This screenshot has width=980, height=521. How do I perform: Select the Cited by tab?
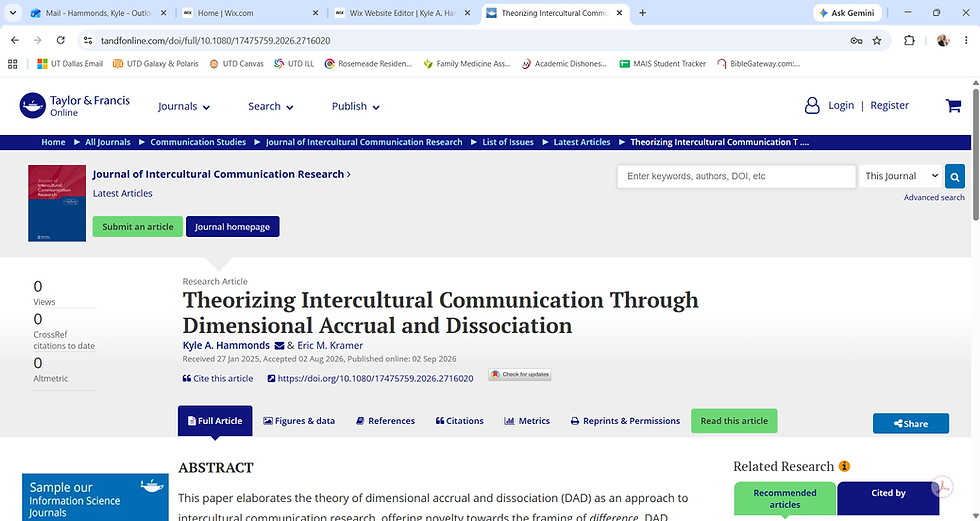coord(888,498)
